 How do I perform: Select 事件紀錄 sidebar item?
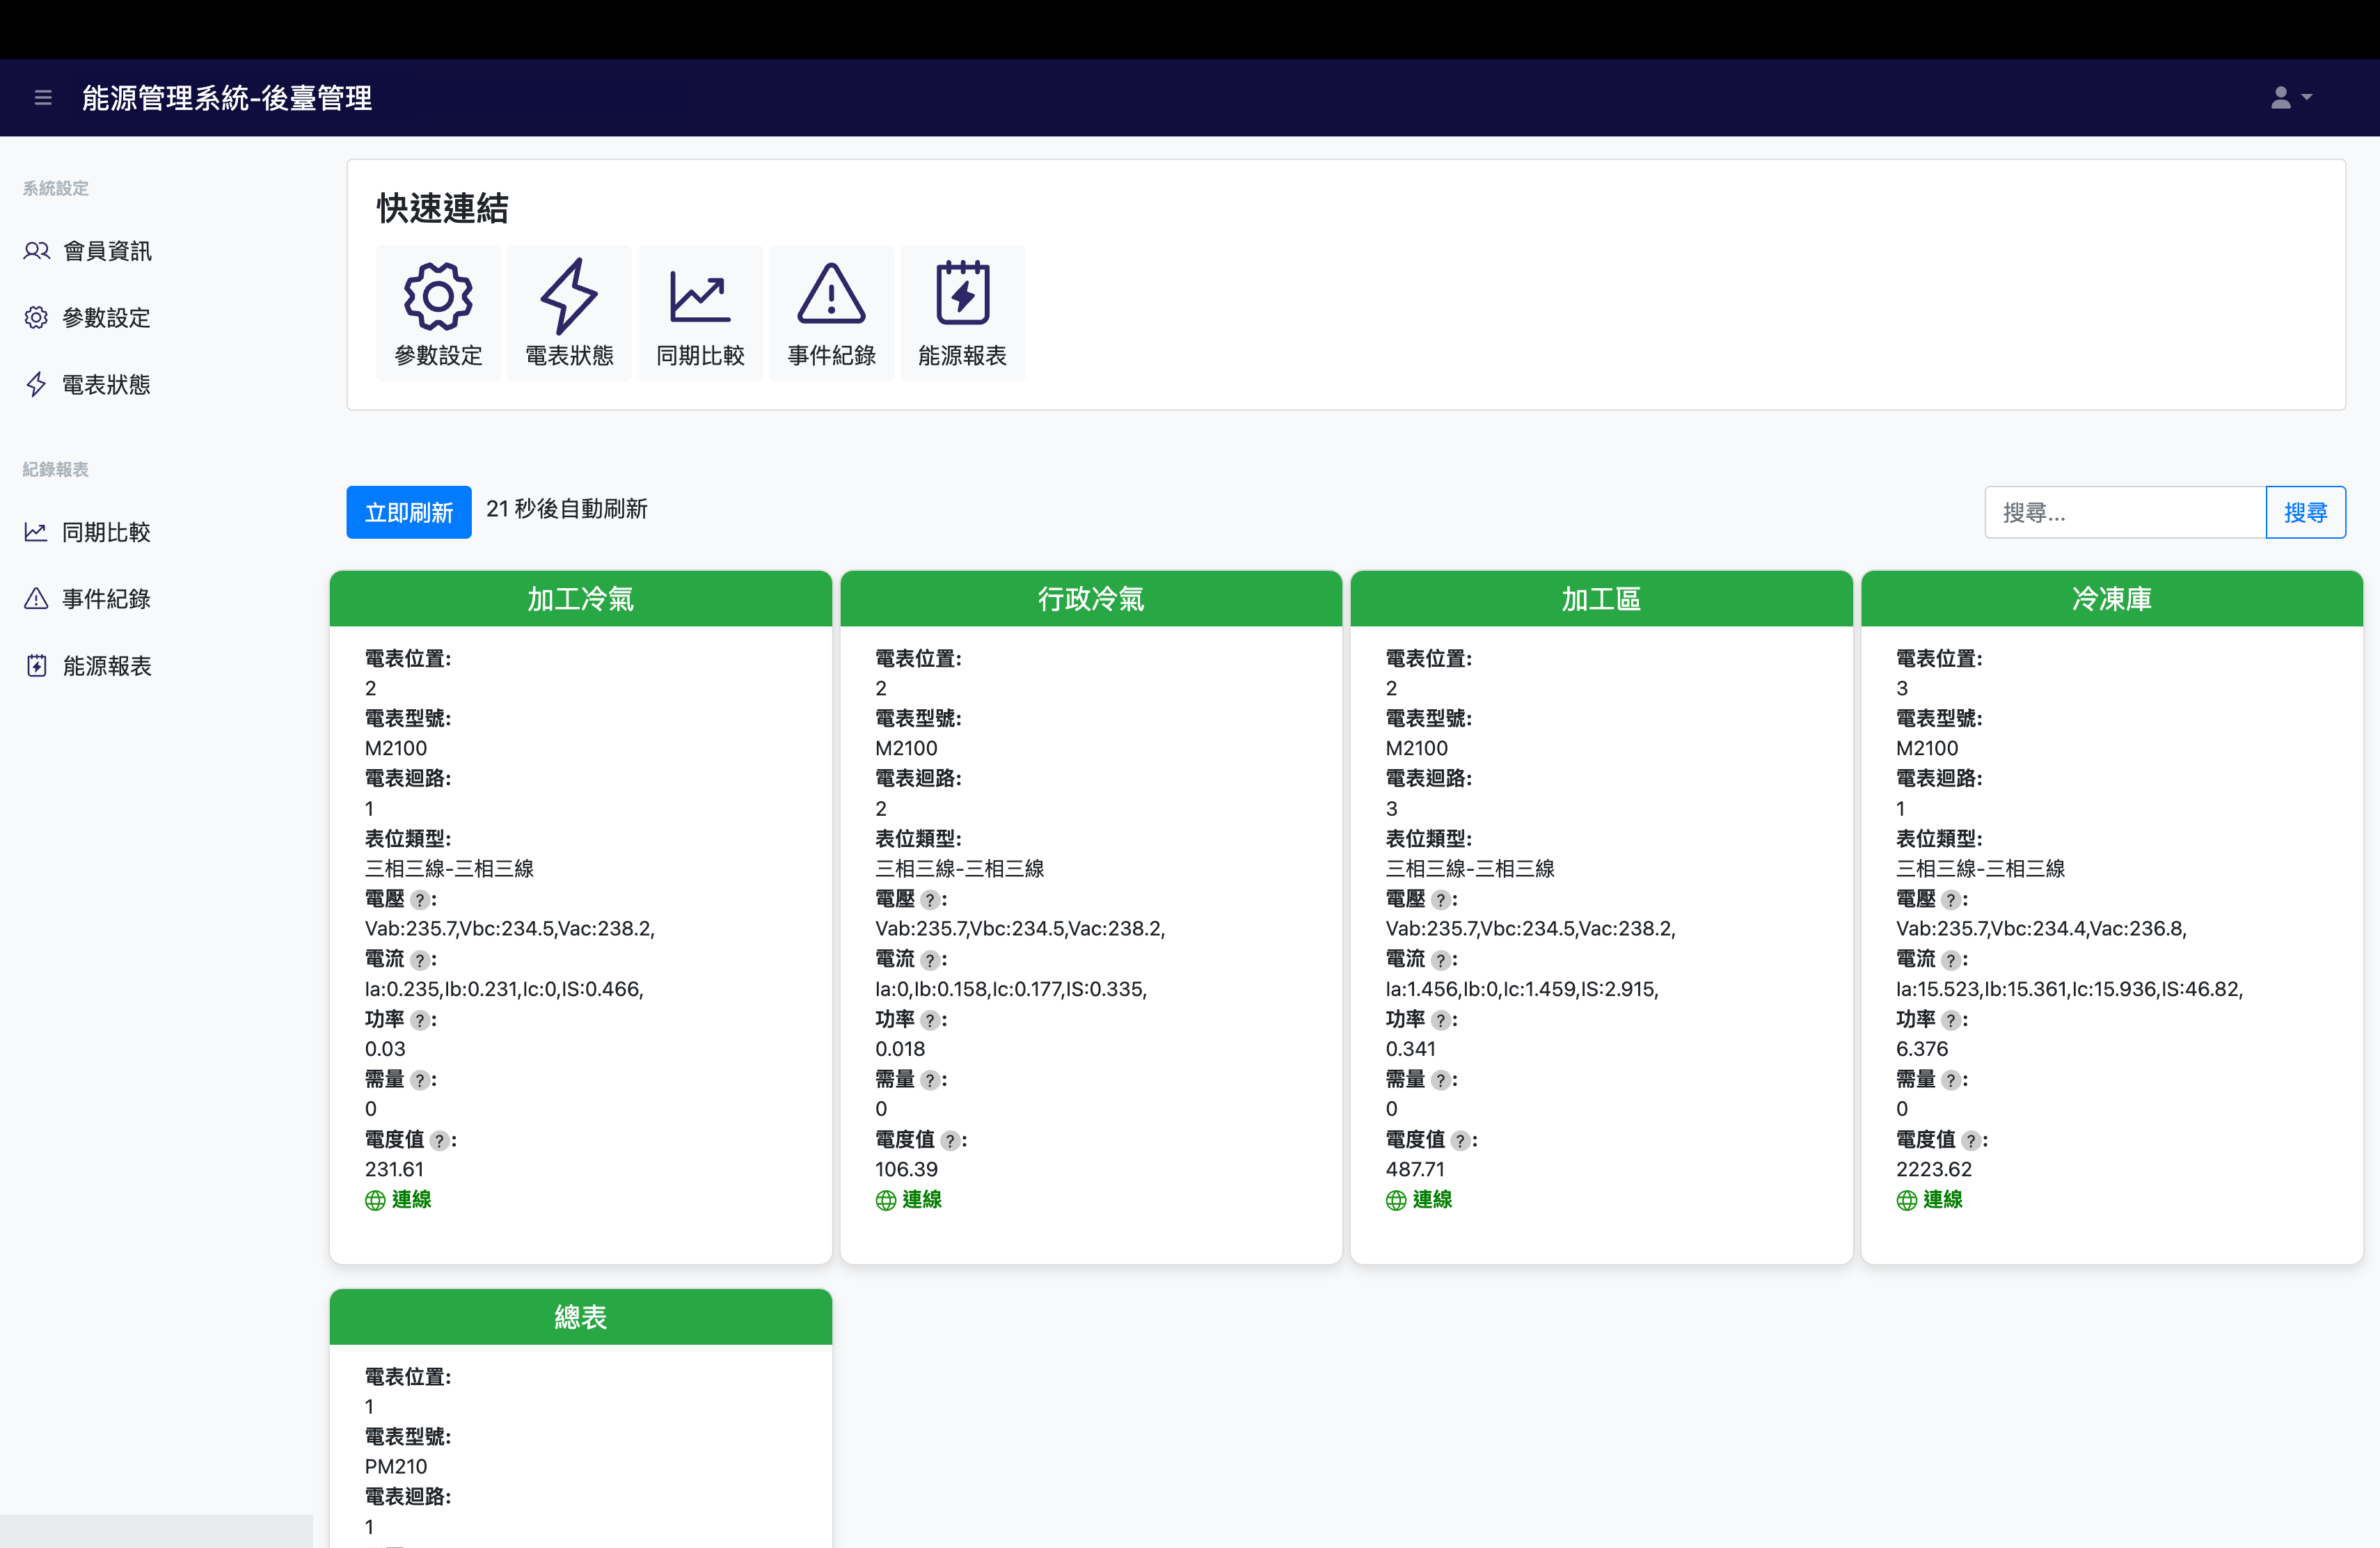point(106,599)
